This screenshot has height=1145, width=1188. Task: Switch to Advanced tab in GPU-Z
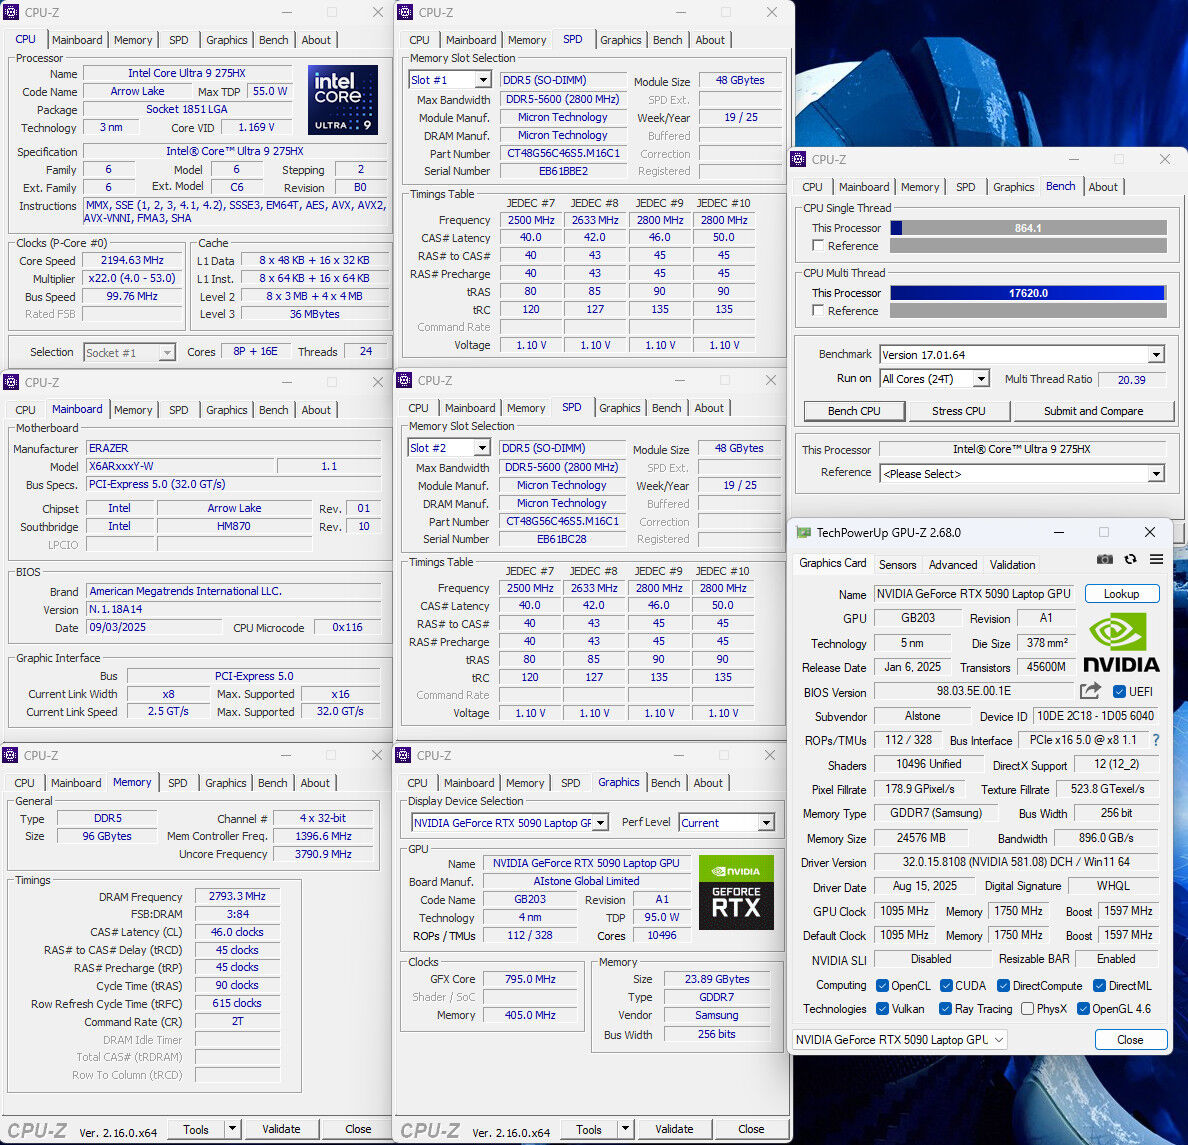[x=952, y=565]
